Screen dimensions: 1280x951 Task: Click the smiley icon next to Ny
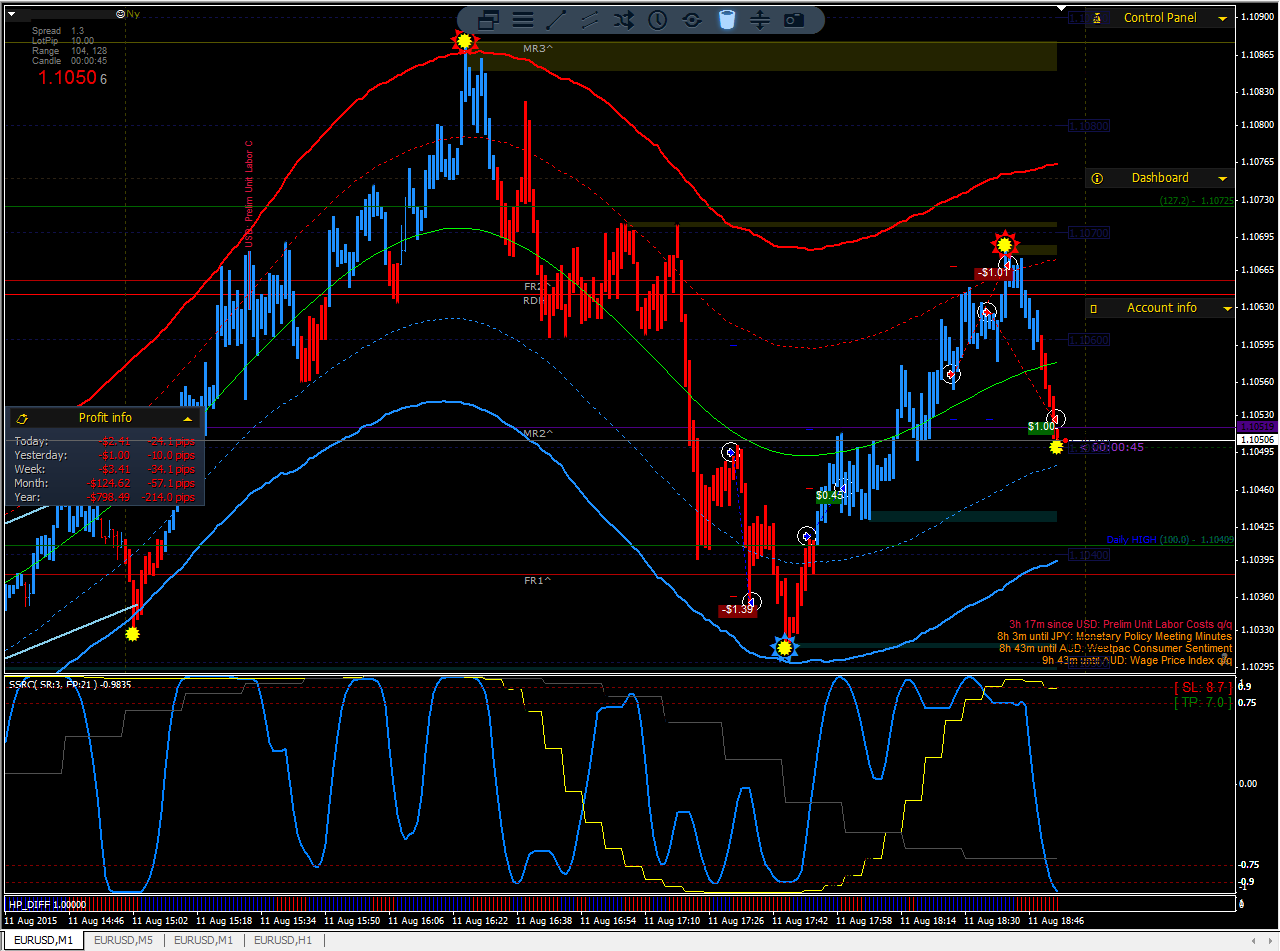pos(121,14)
